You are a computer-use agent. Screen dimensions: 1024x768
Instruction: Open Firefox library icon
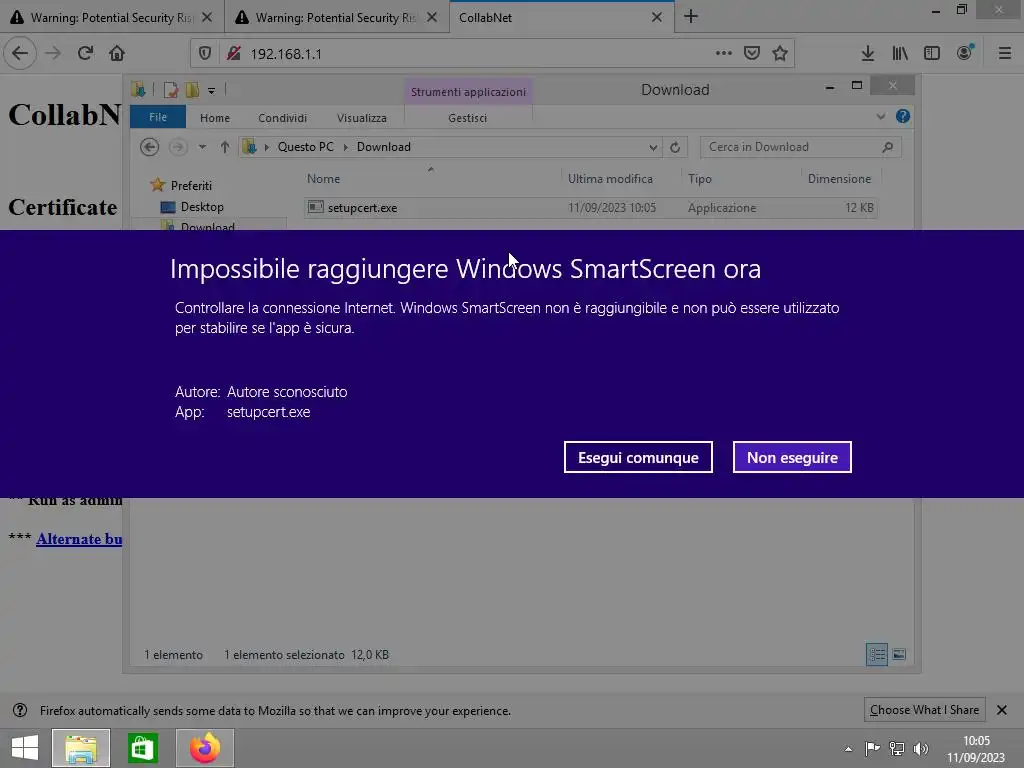[900, 54]
